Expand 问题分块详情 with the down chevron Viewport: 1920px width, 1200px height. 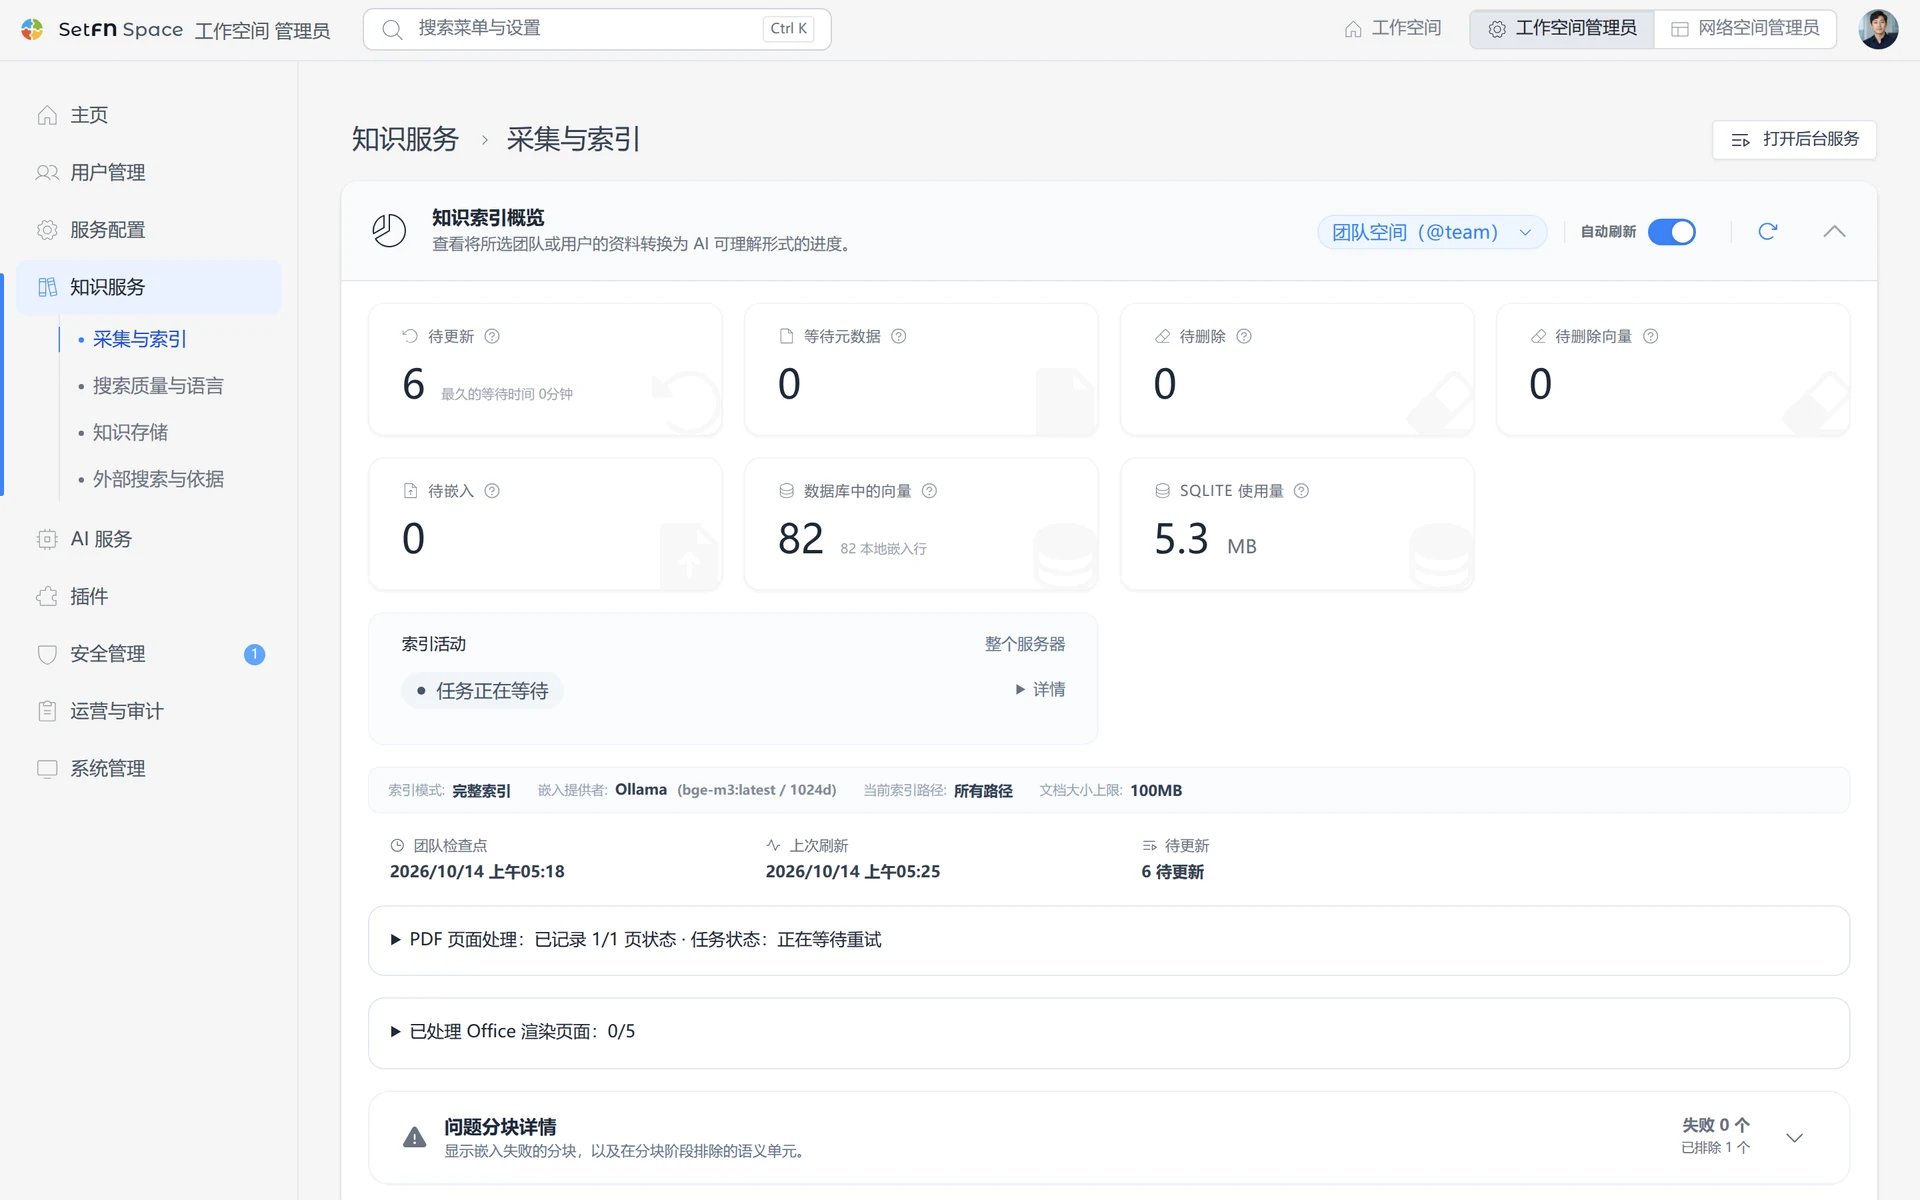(1794, 1138)
